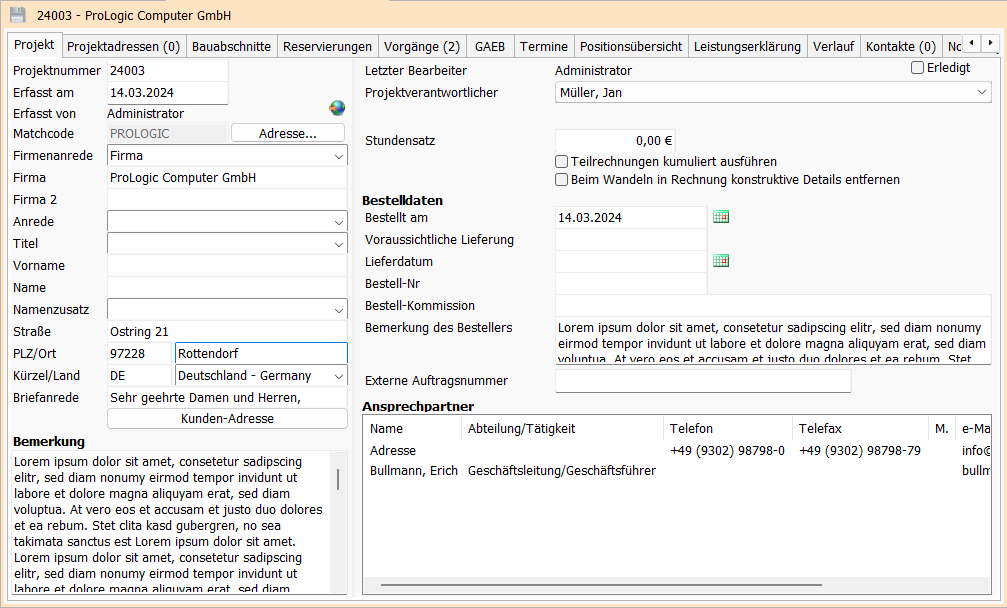The height and width of the screenshot is (608, 1007).
Task: Go to the GAEB tab
Action: [490, 47]
